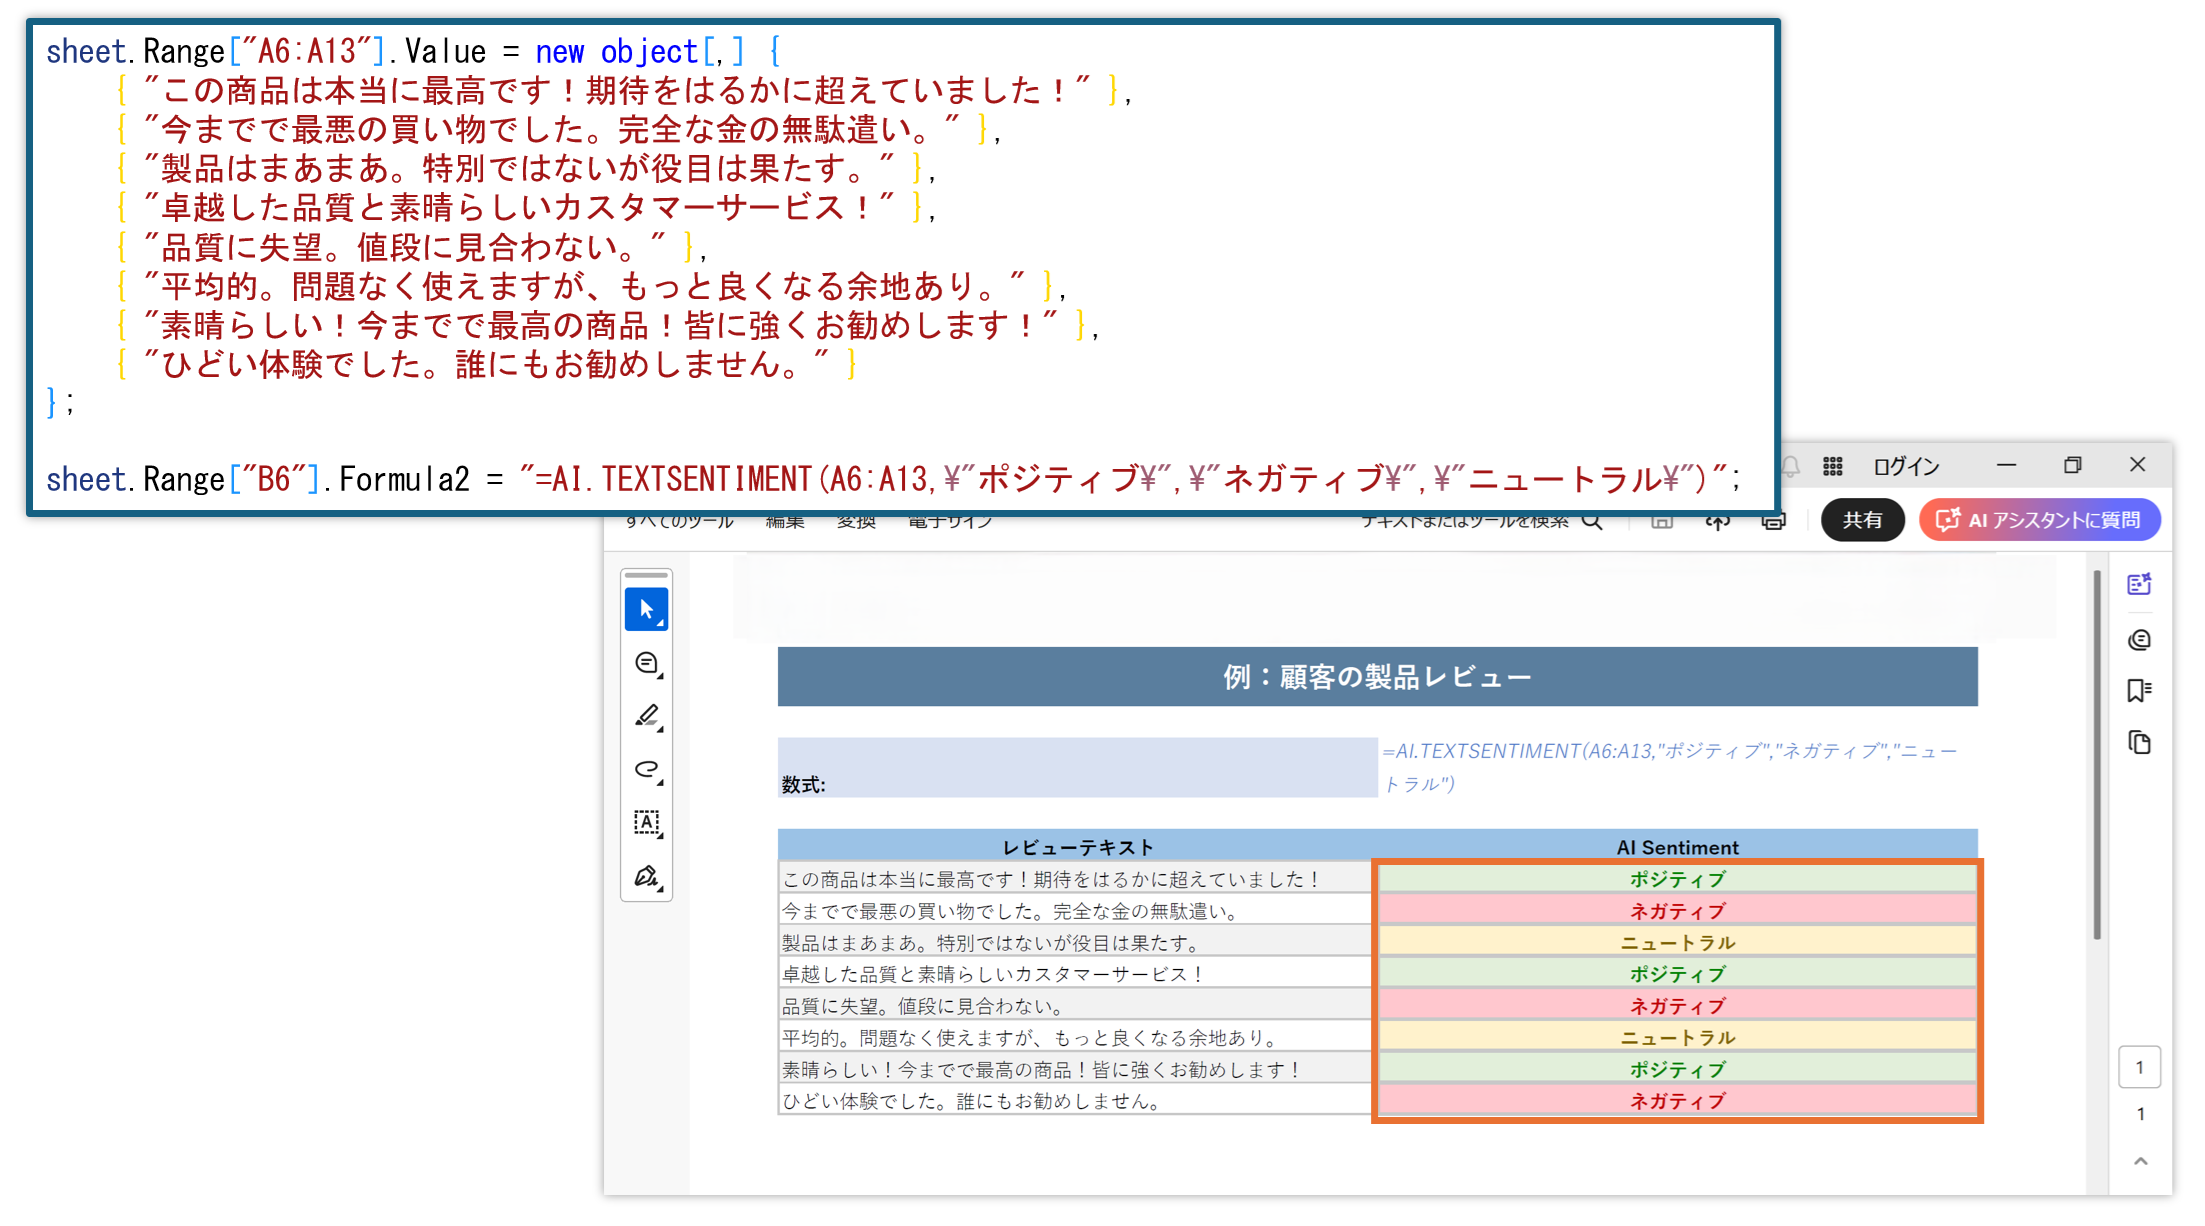This screenshot has height=1226, width=2205.
Task: Click ネガティブ cell for 最悪の買い物 row
Action: point(1677,911)
